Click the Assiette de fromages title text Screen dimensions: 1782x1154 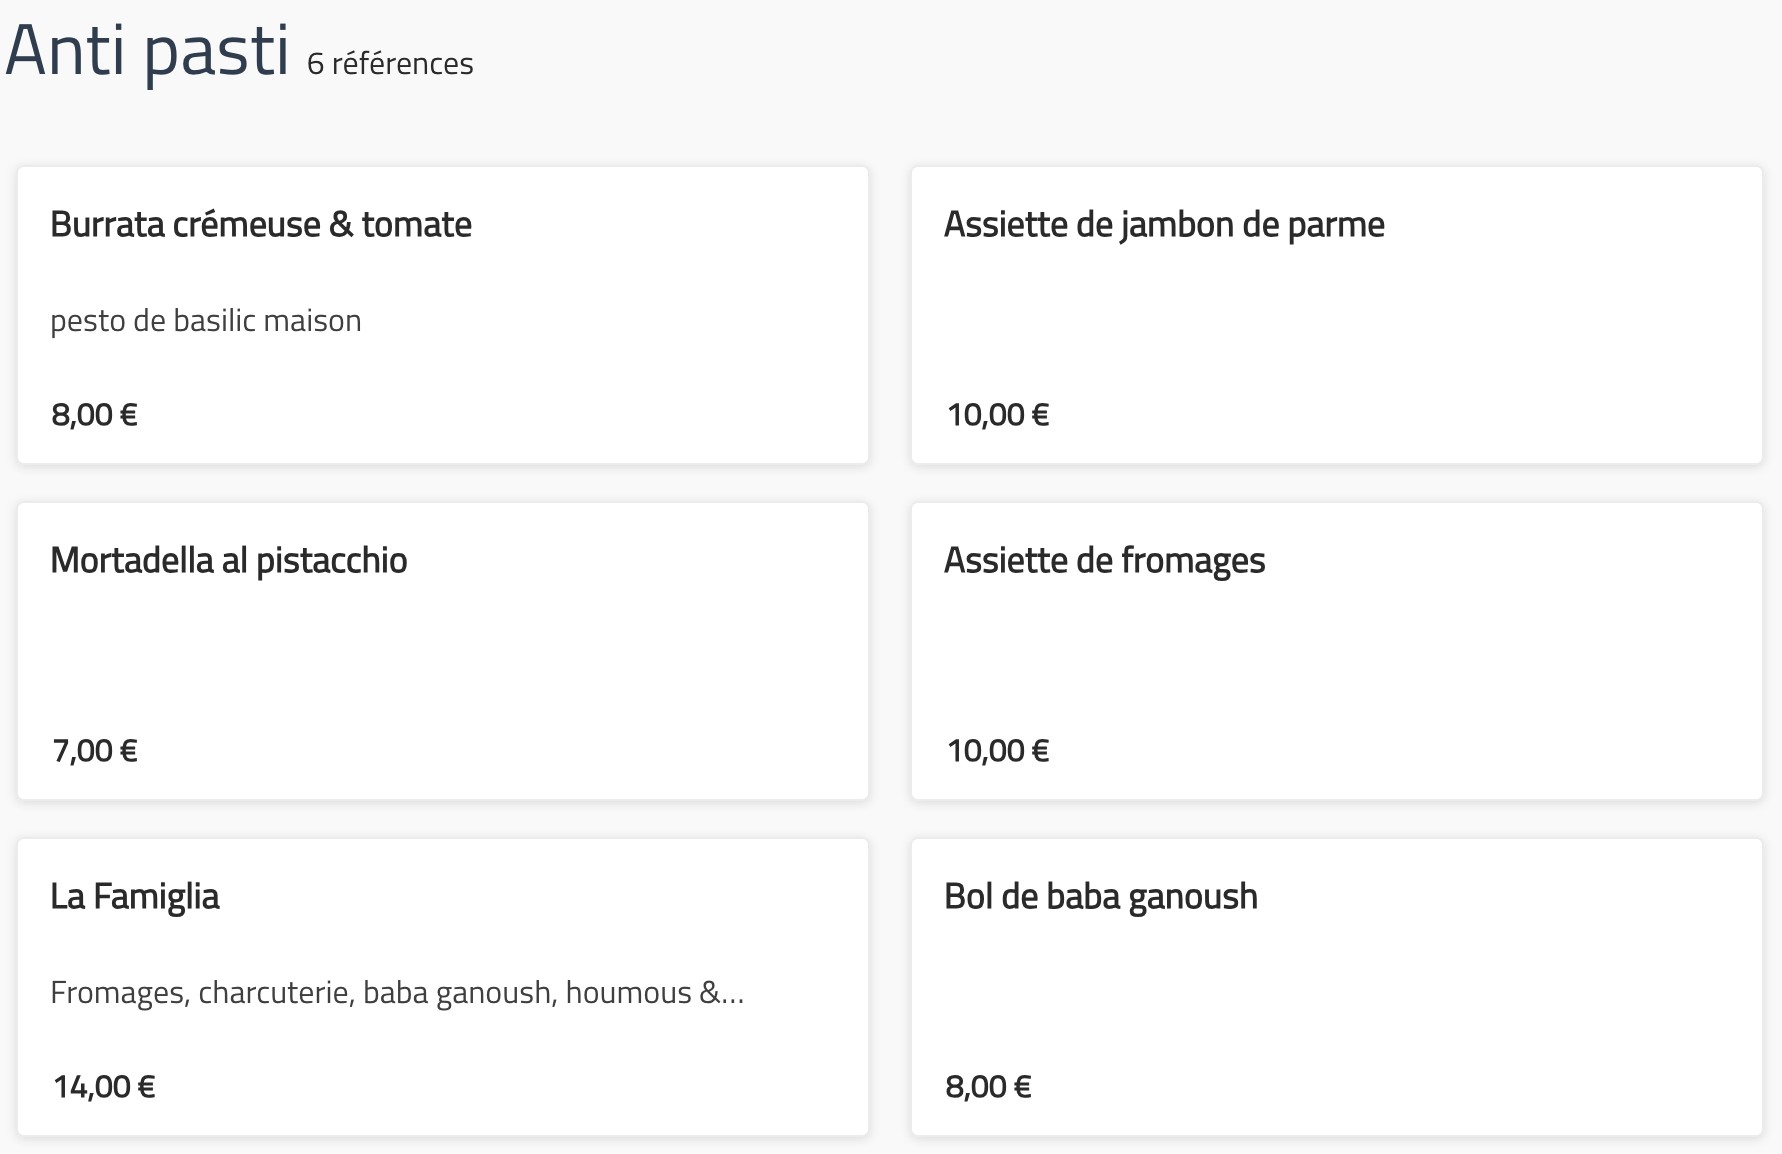1105,562
